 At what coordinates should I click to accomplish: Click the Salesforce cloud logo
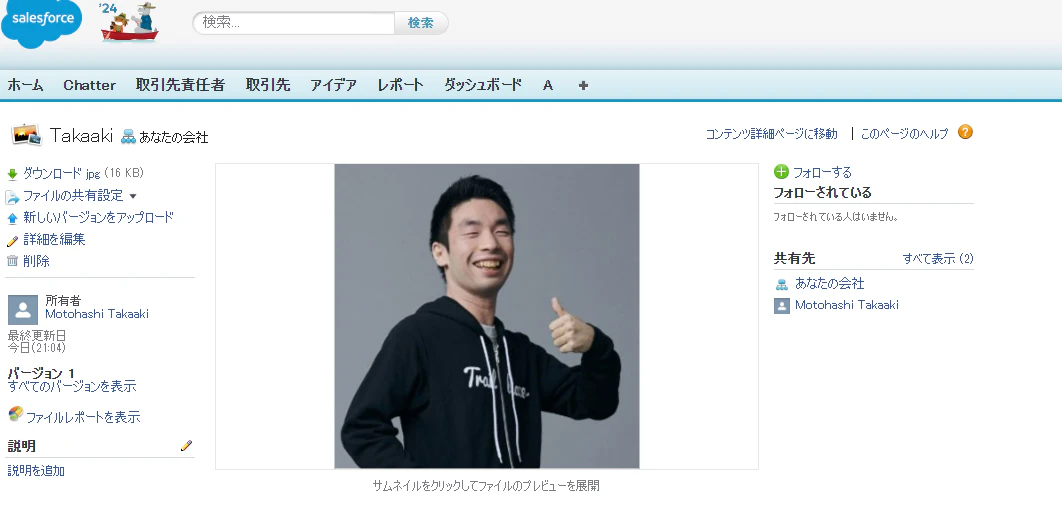(x=42, y=22)
